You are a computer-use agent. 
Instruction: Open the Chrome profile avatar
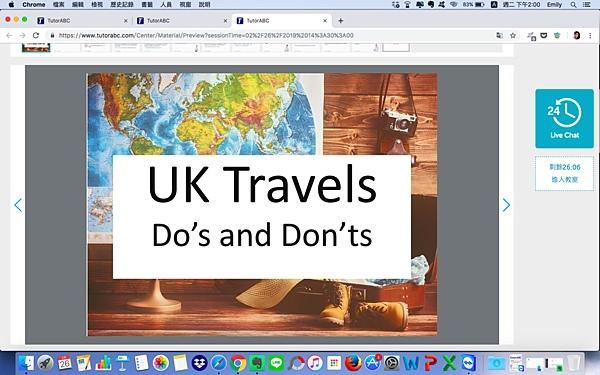[x=577, y=35]
